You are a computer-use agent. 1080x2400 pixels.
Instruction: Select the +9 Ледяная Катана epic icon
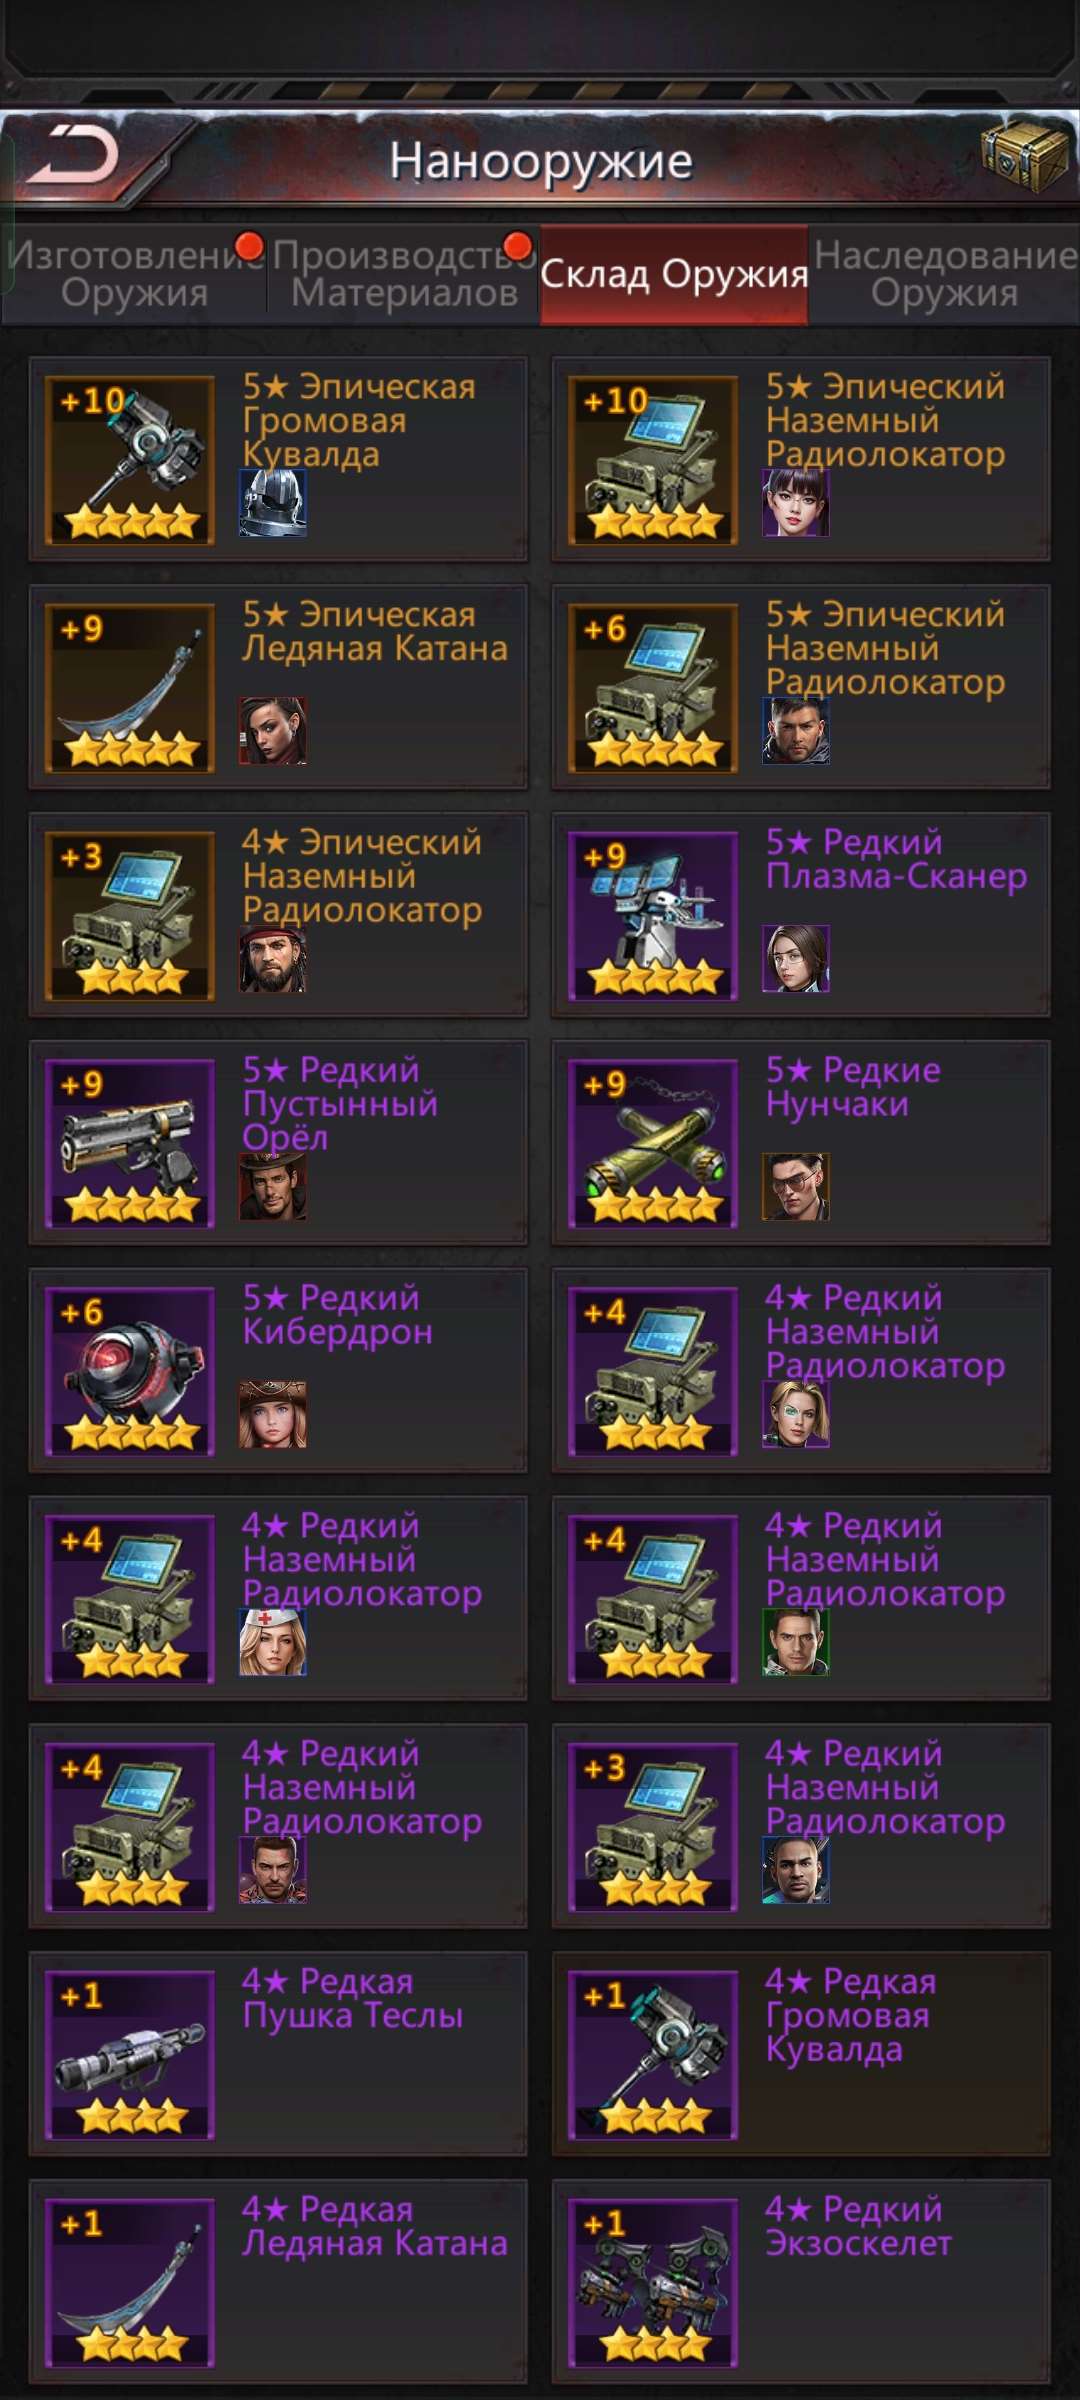point(130,687)
